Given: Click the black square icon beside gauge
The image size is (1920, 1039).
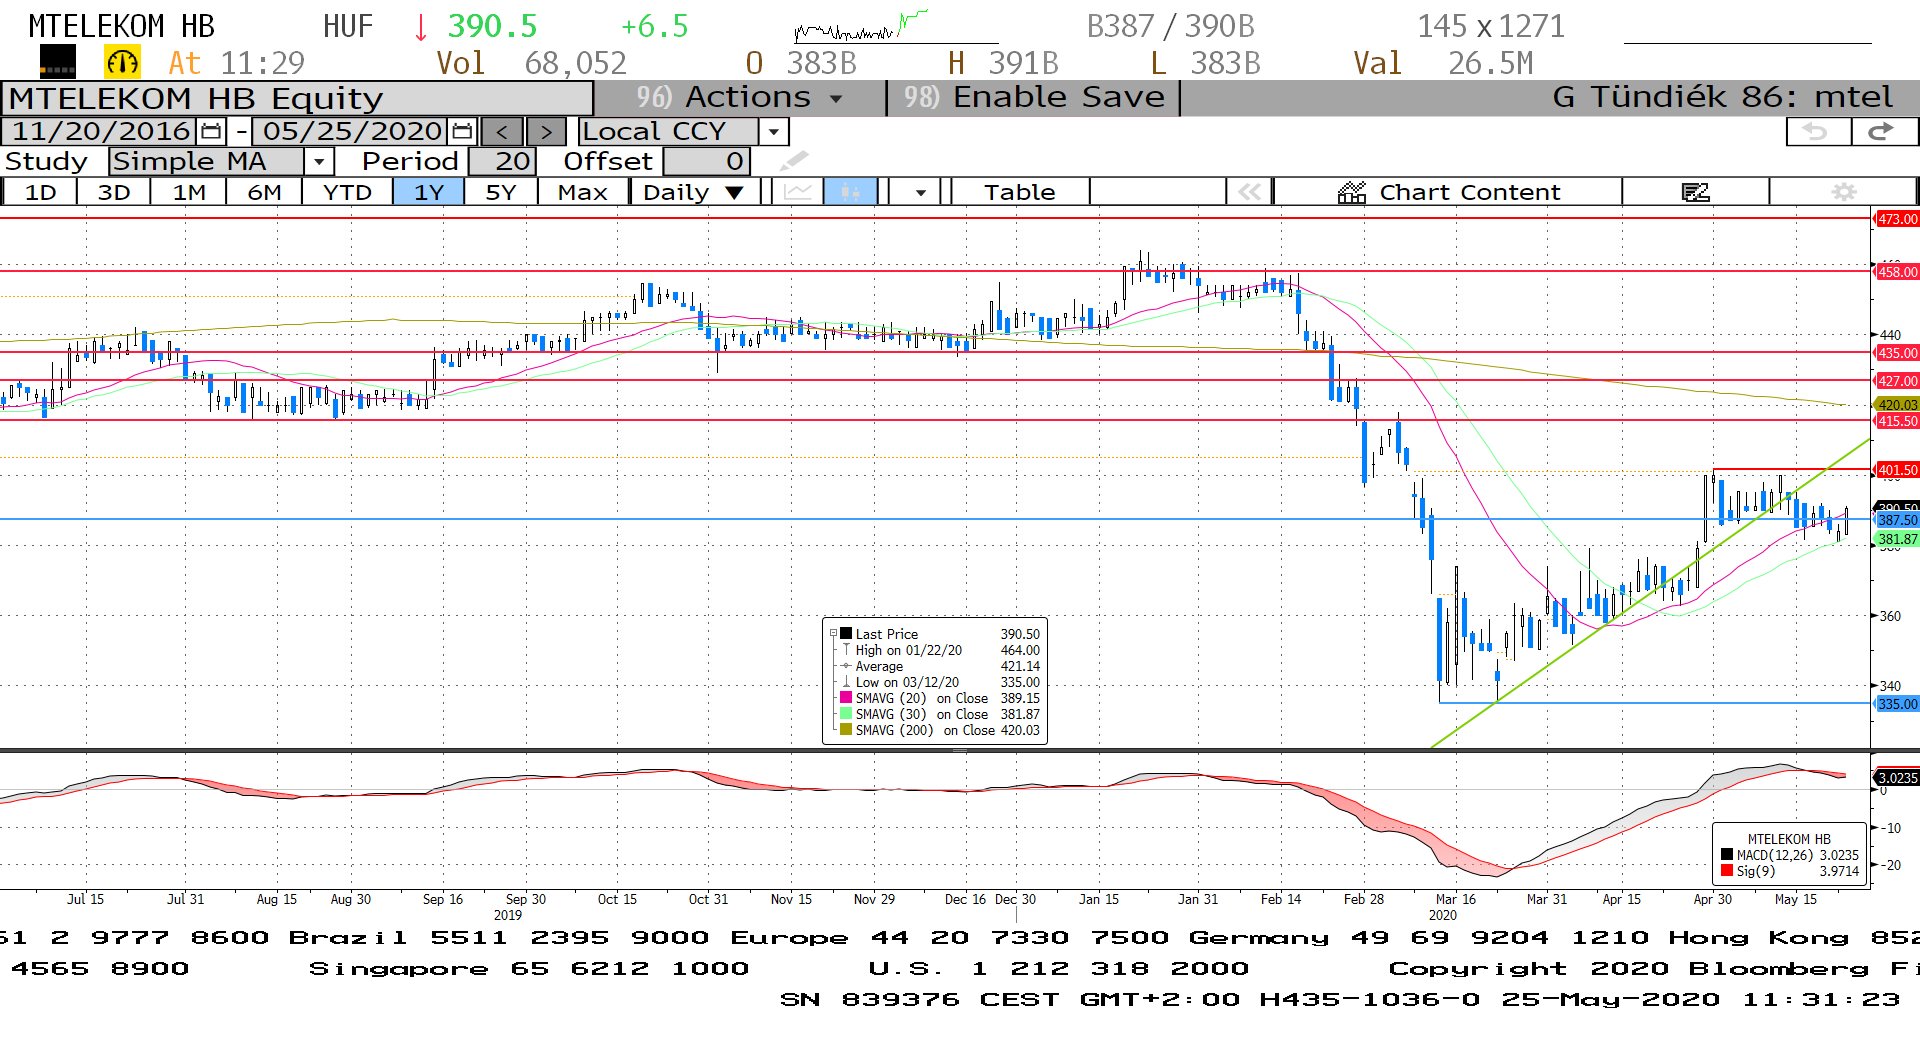Looking at the screenshot, I should (58, 63).
